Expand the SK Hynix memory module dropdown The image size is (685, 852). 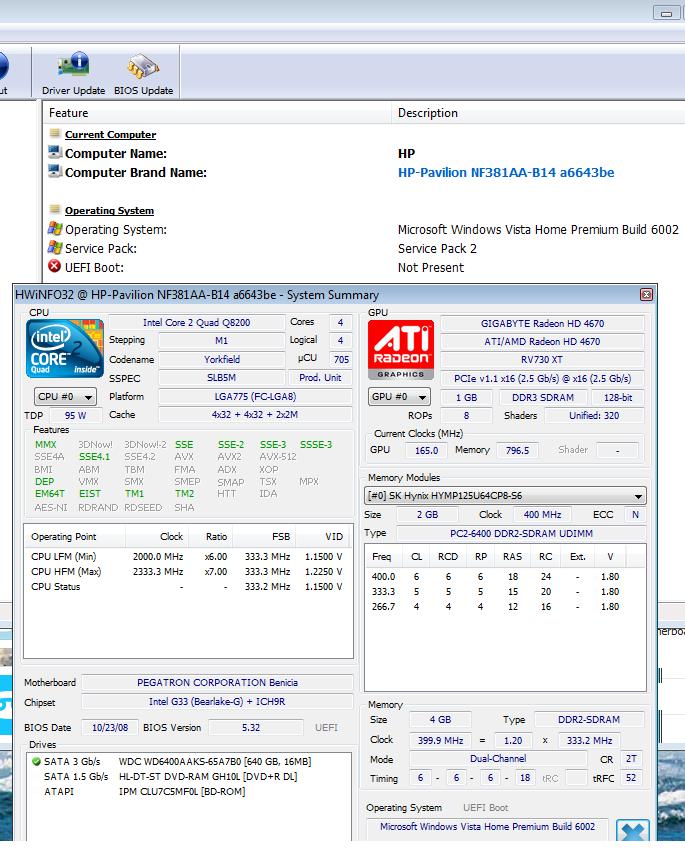505,496
